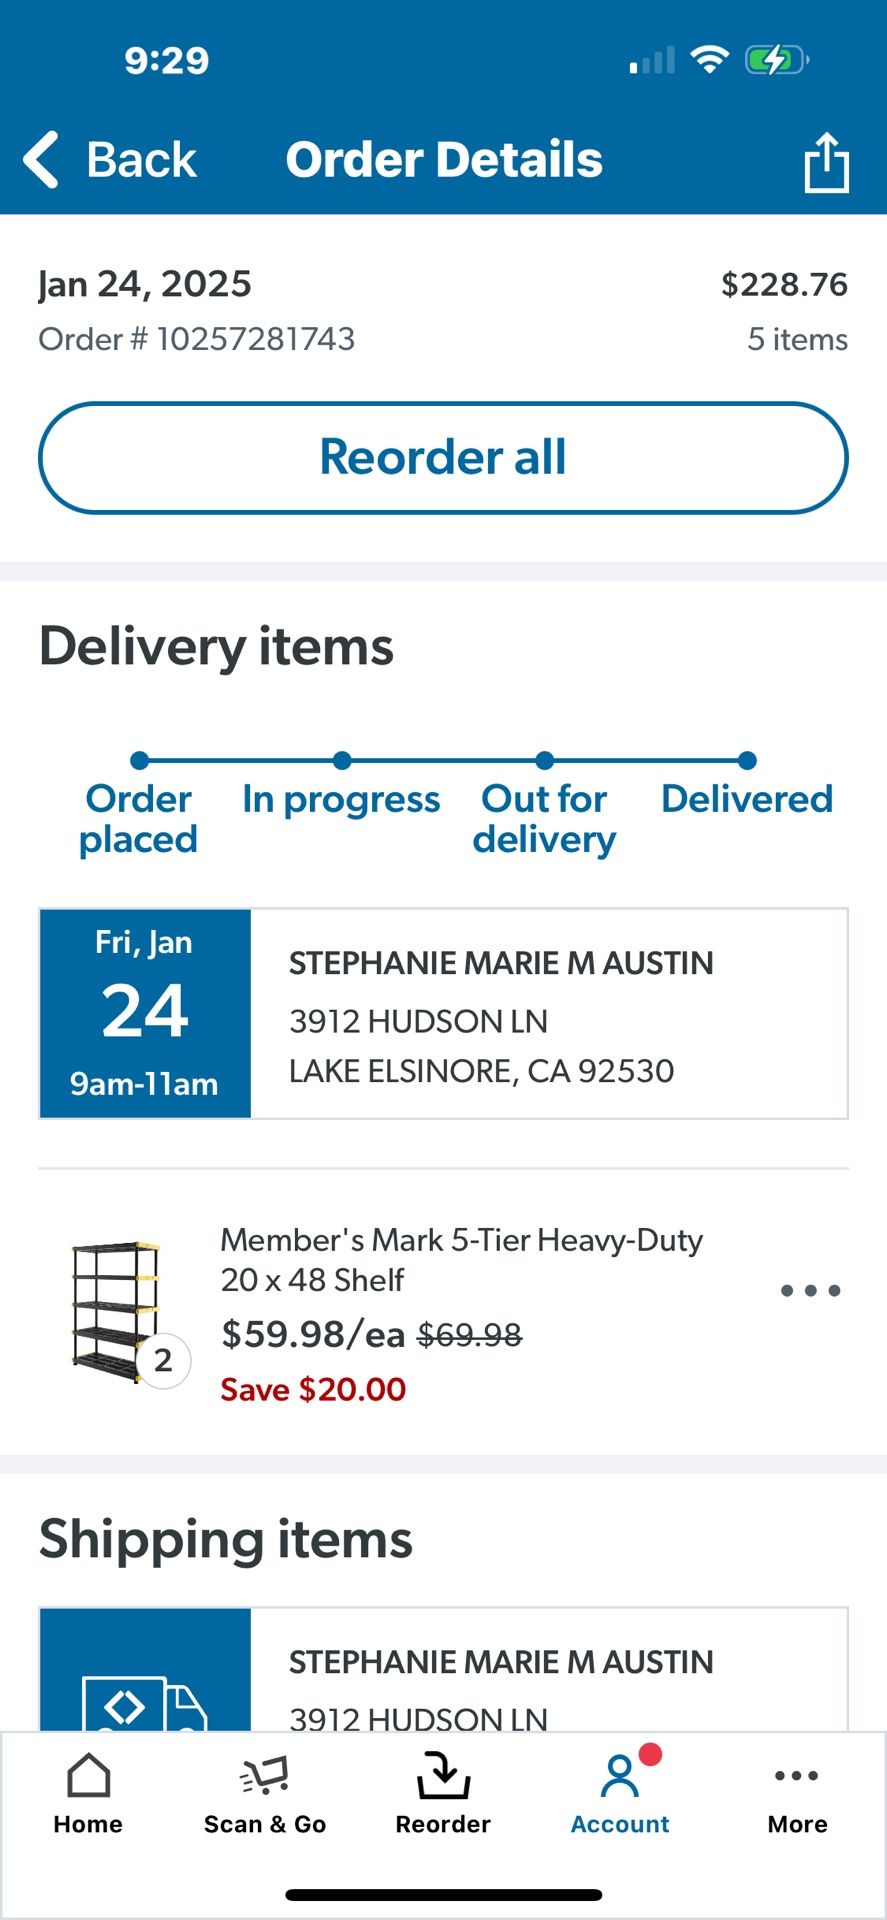Open Member's Mark 5-Tier Shelf product link
This screenshot has height=1920, width=887.
461,1259
